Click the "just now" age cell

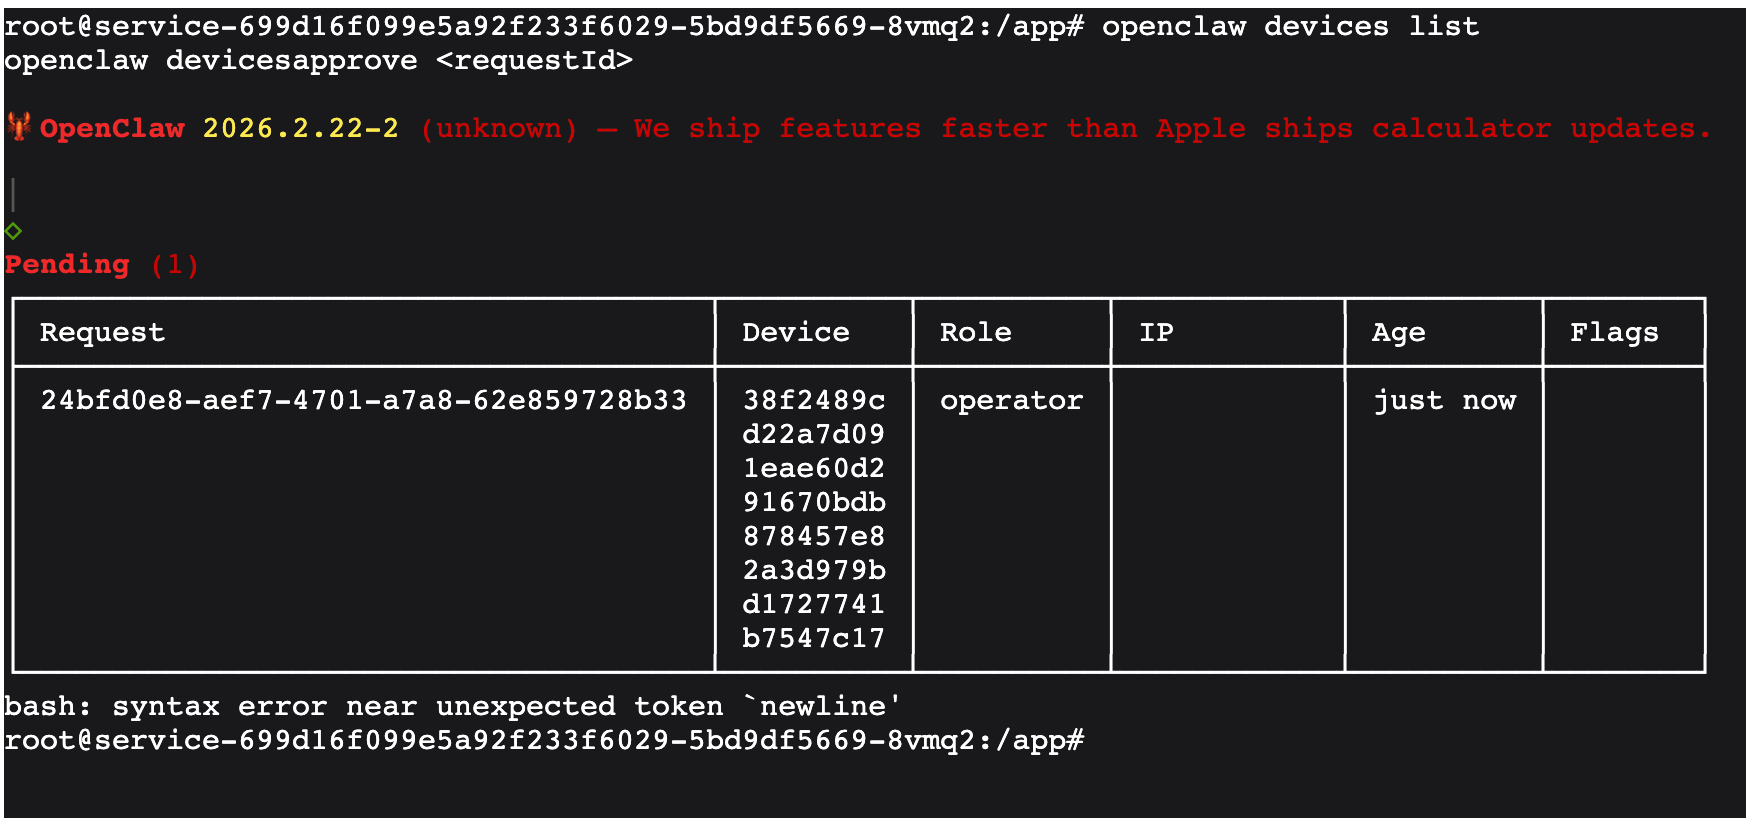tap(1444, 401)
